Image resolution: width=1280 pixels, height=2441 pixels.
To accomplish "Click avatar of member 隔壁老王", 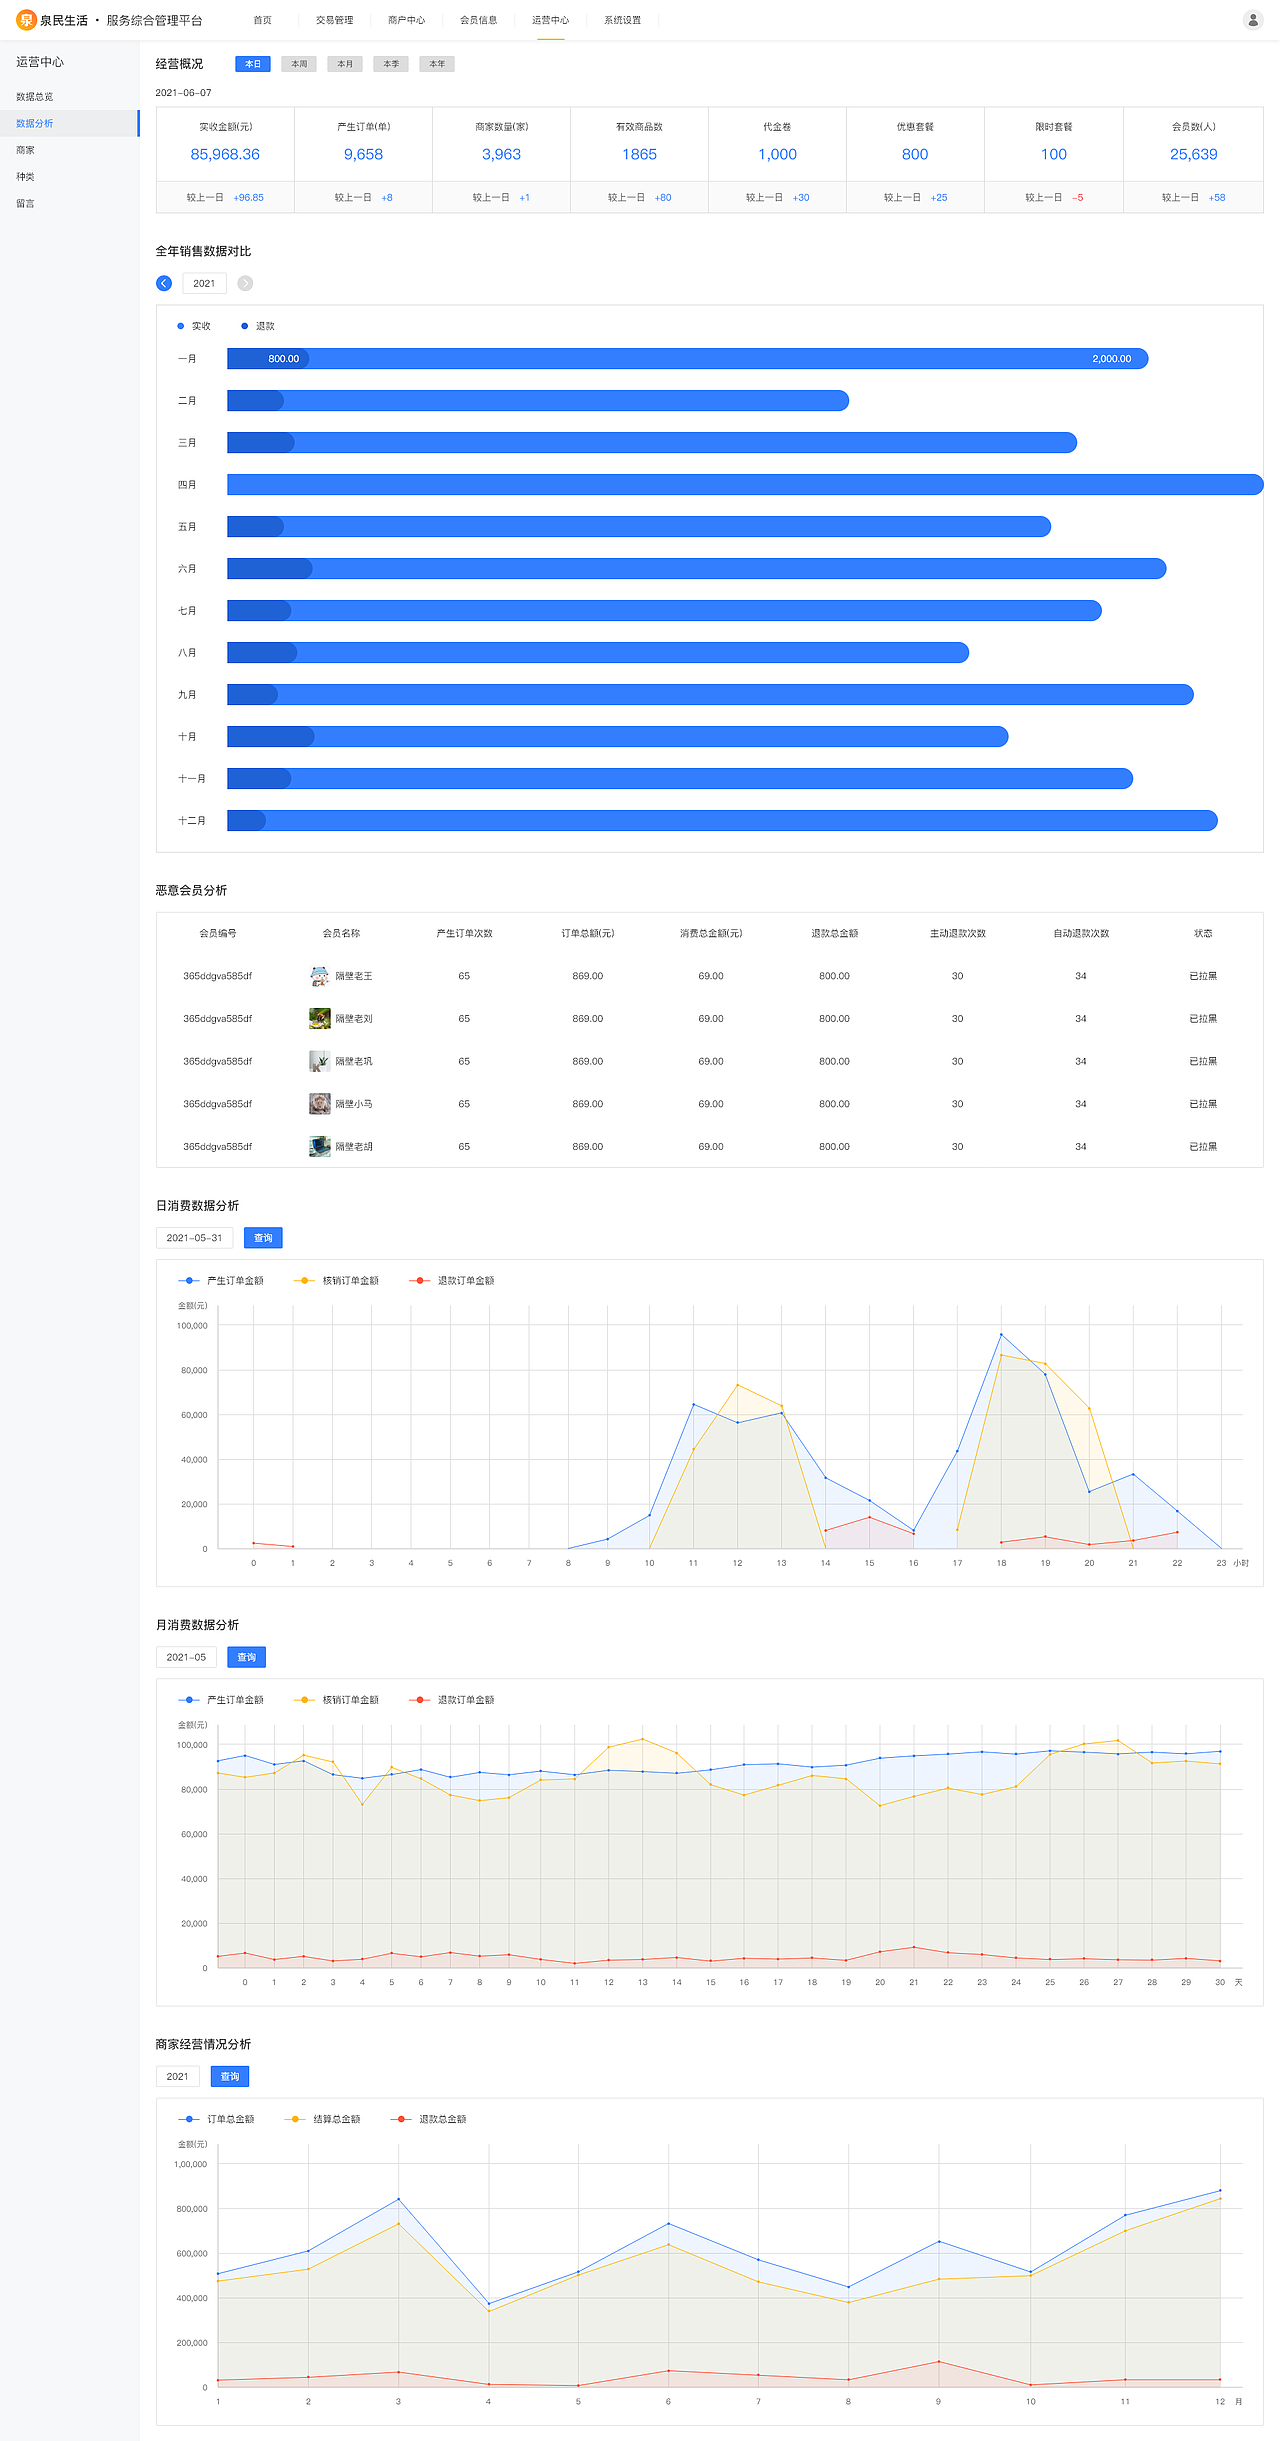I will pos(319,976).
